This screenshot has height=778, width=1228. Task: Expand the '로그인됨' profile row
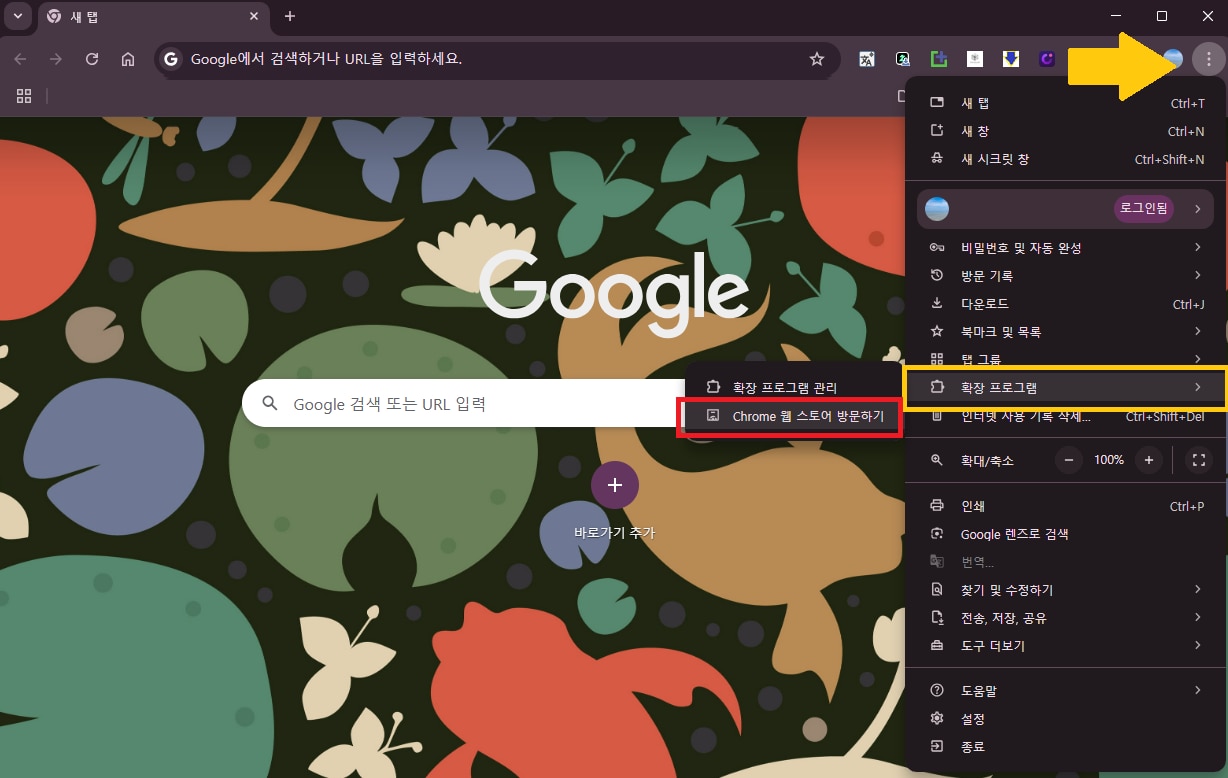tap(1066, 209)
